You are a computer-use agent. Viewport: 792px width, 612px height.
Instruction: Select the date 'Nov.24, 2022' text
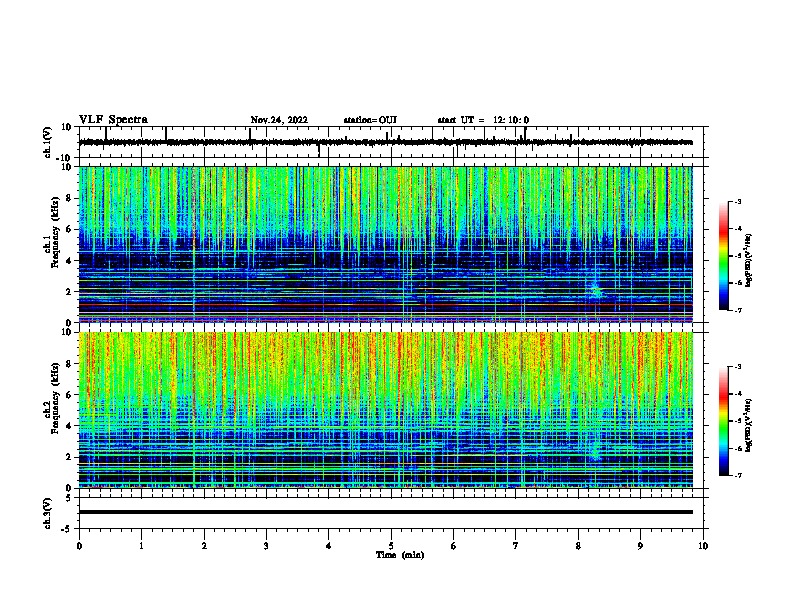pos(279,120)
